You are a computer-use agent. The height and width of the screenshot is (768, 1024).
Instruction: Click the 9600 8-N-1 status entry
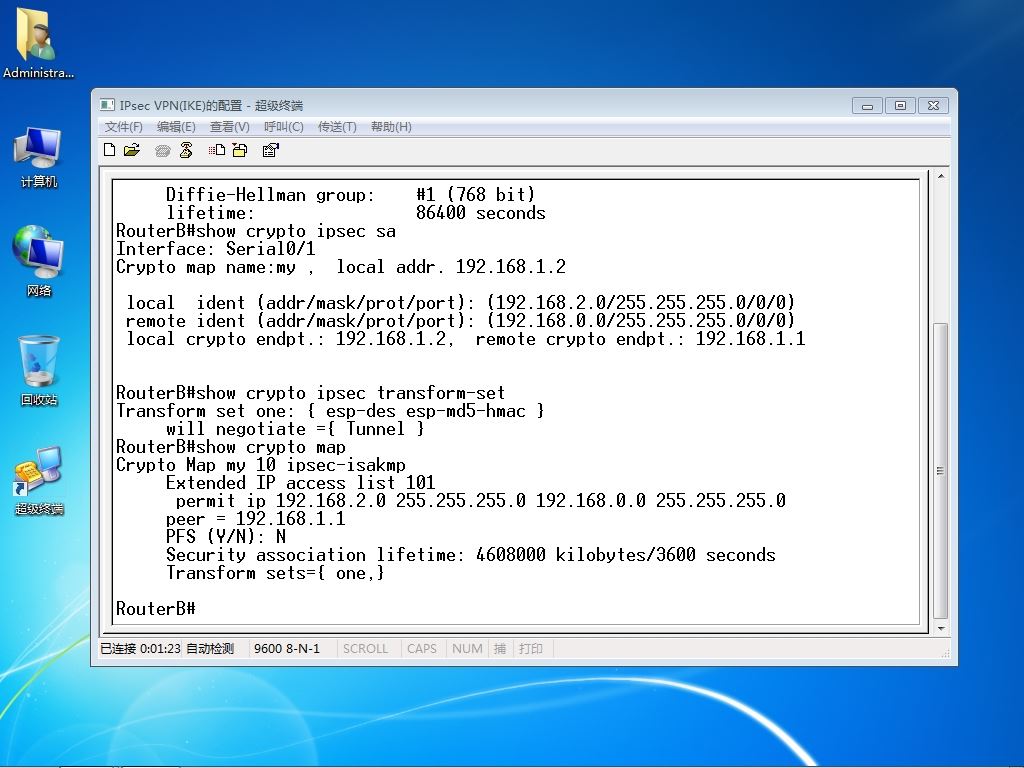[x=287, y=648]
